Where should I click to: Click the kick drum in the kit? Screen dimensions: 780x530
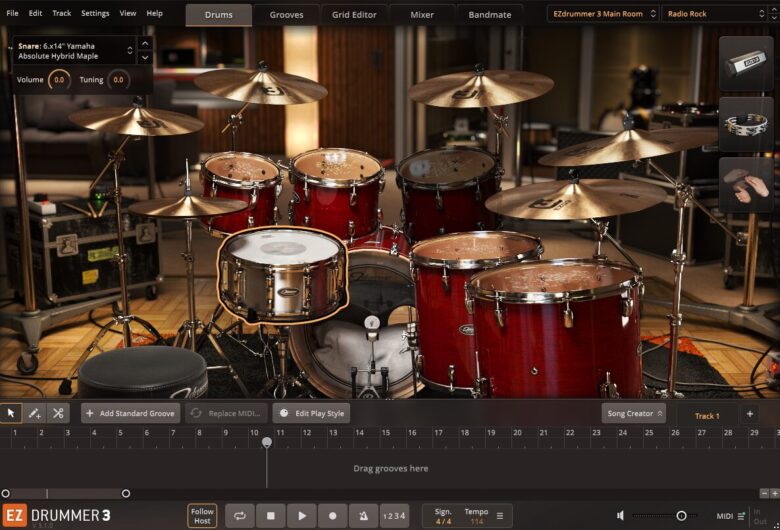[x=356, y=328]
